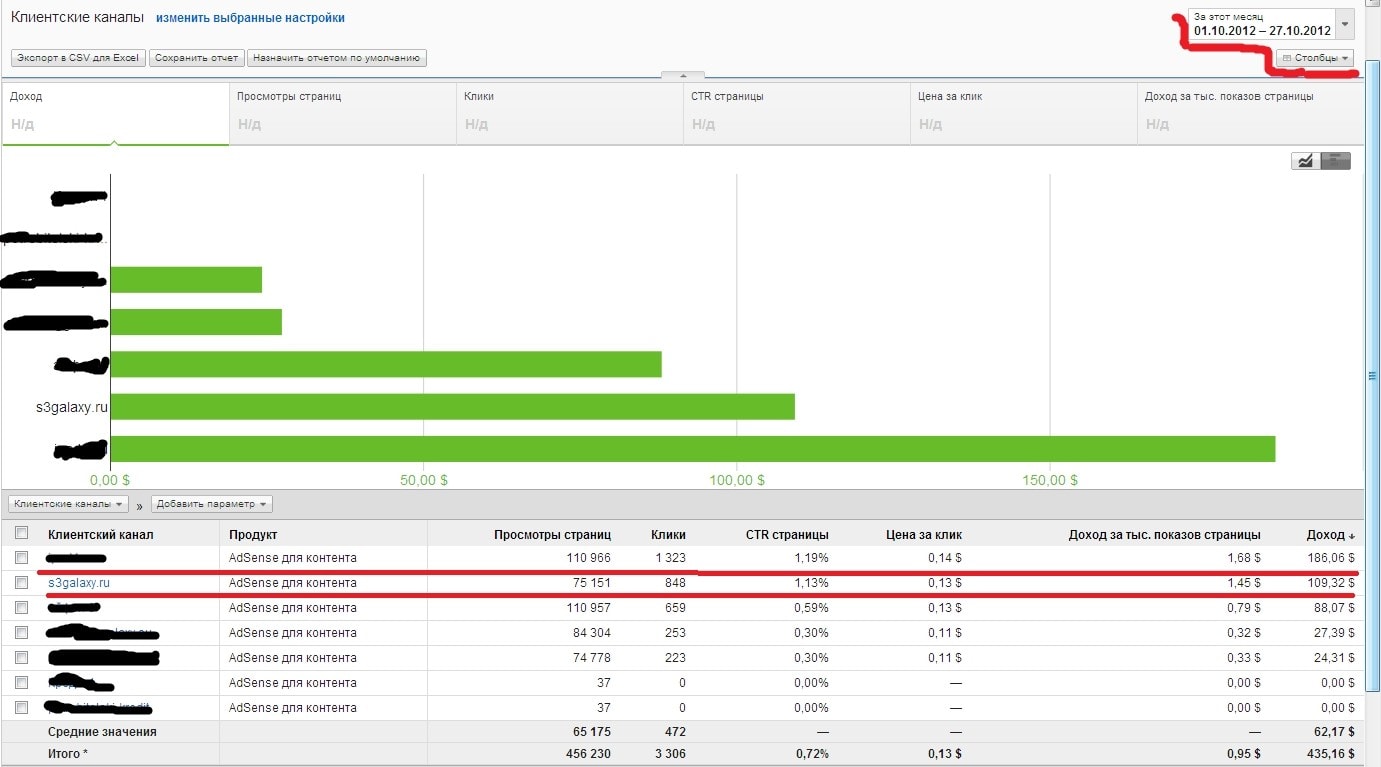Image resolution: width=1381 pixels, height=767 pixels.
Task: Toggle the select-all checkbox in table header
Action: click(x=22, y=534)
